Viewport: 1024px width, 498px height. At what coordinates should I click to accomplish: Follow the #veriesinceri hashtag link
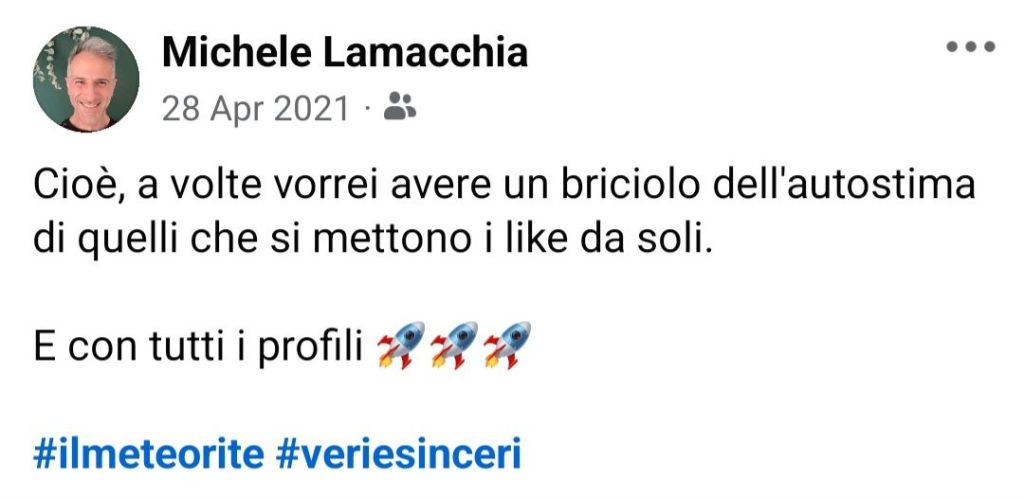tap(399, 455)
